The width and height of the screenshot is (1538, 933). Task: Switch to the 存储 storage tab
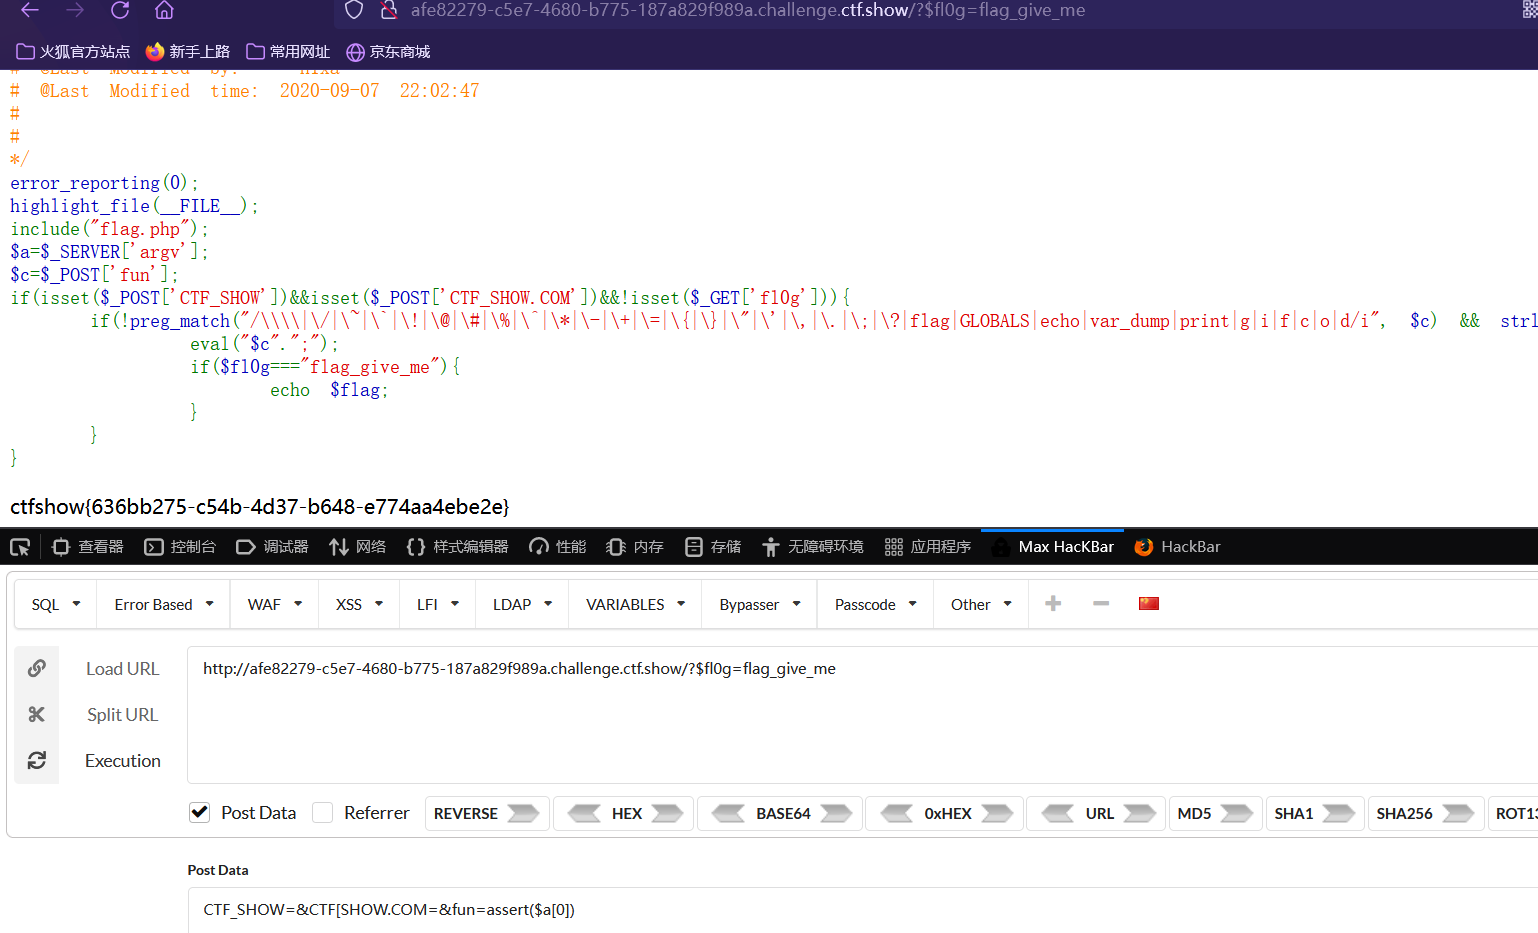(713, 547)
